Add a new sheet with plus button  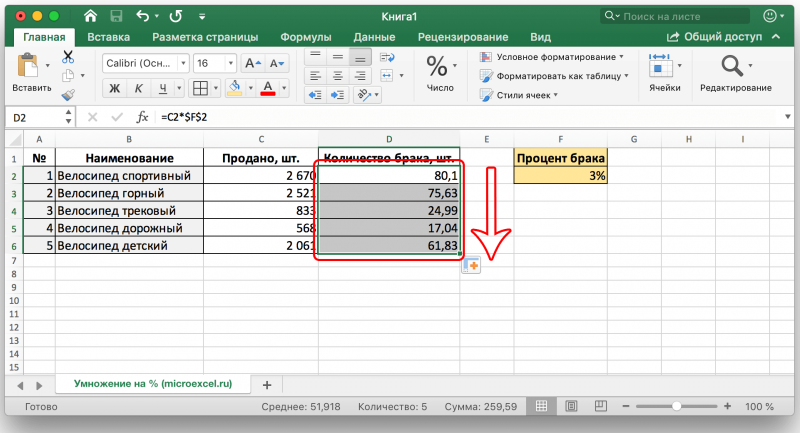coord(267,385)
